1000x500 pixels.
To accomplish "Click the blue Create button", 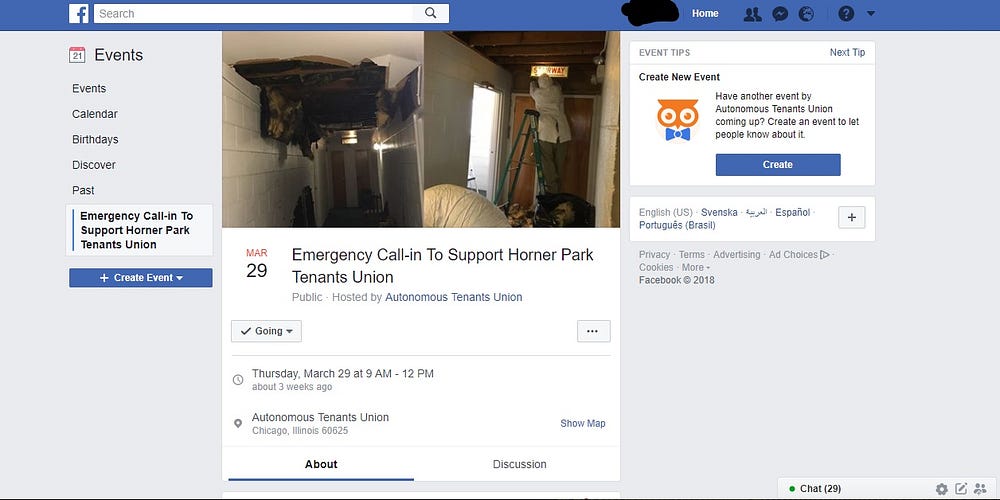I will pyautogui.click(x=777, y=165).
